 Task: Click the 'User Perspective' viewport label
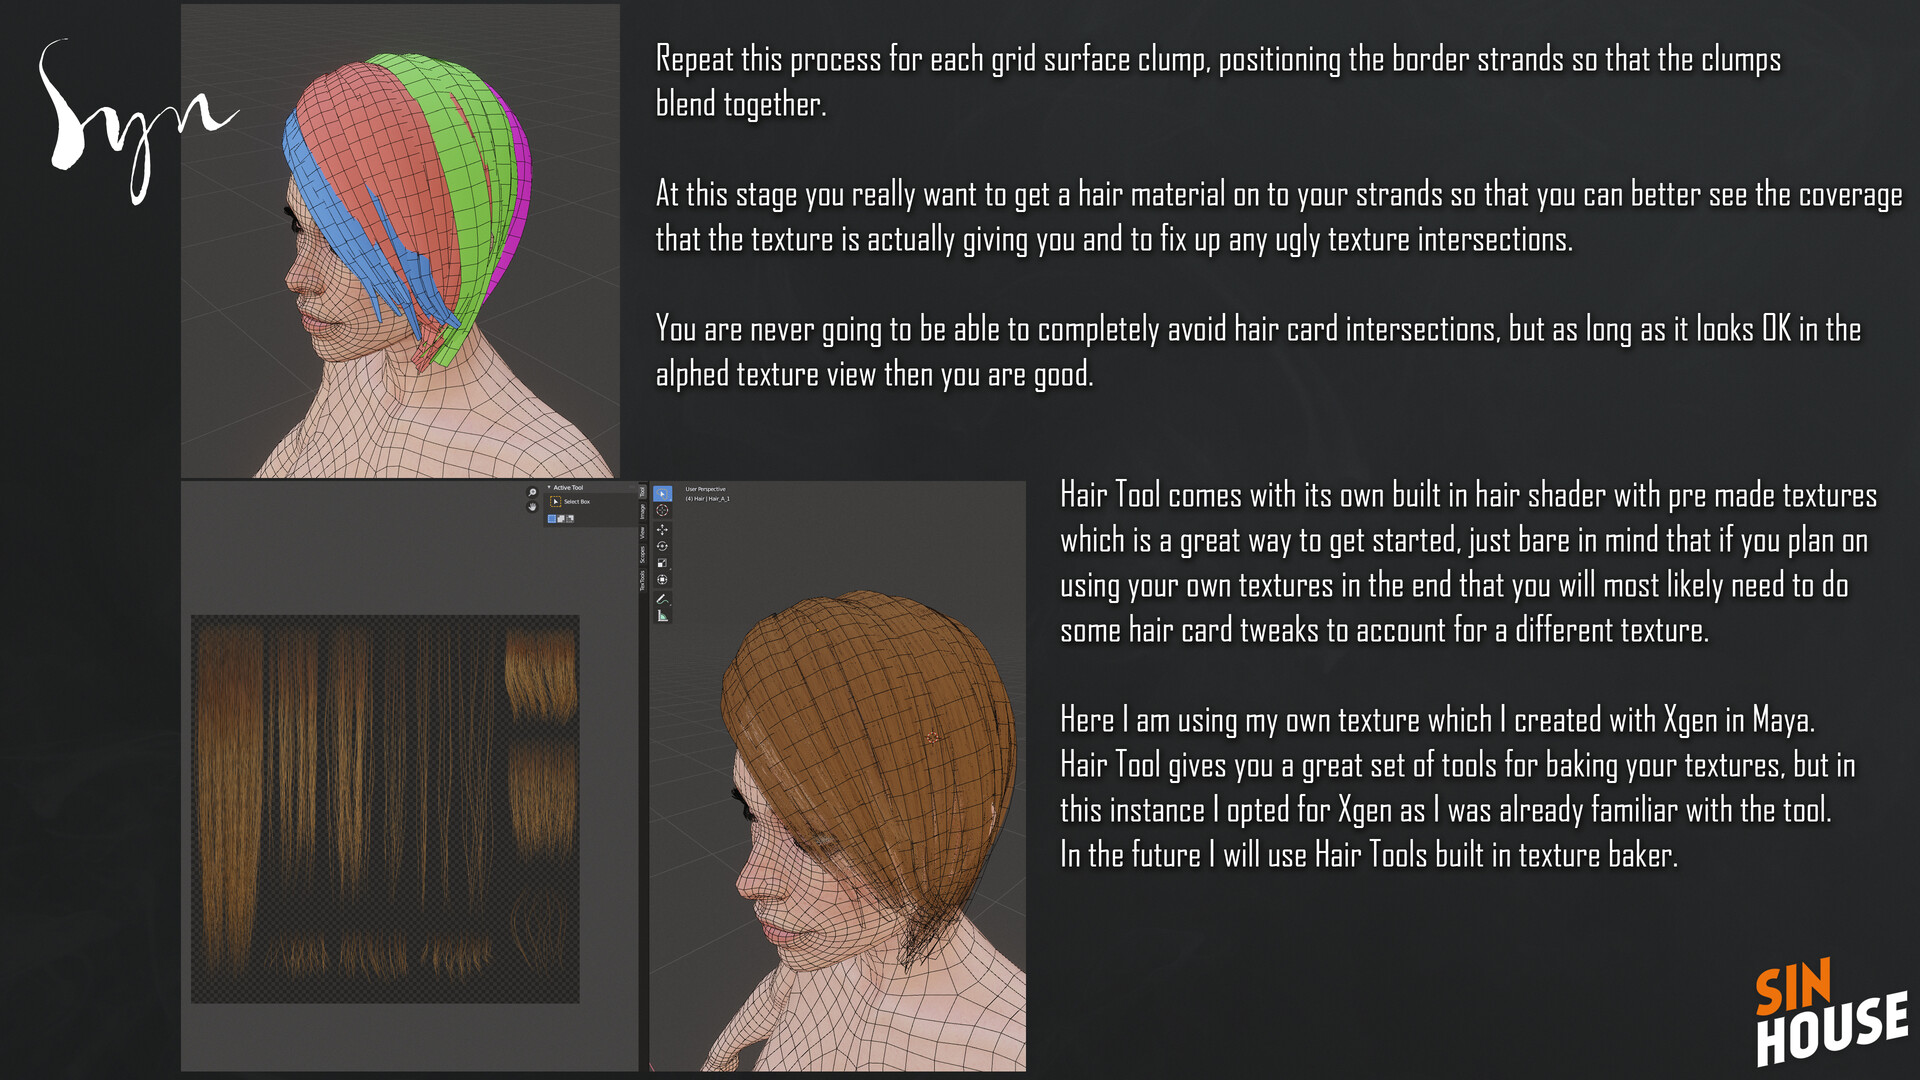[705, 489]
